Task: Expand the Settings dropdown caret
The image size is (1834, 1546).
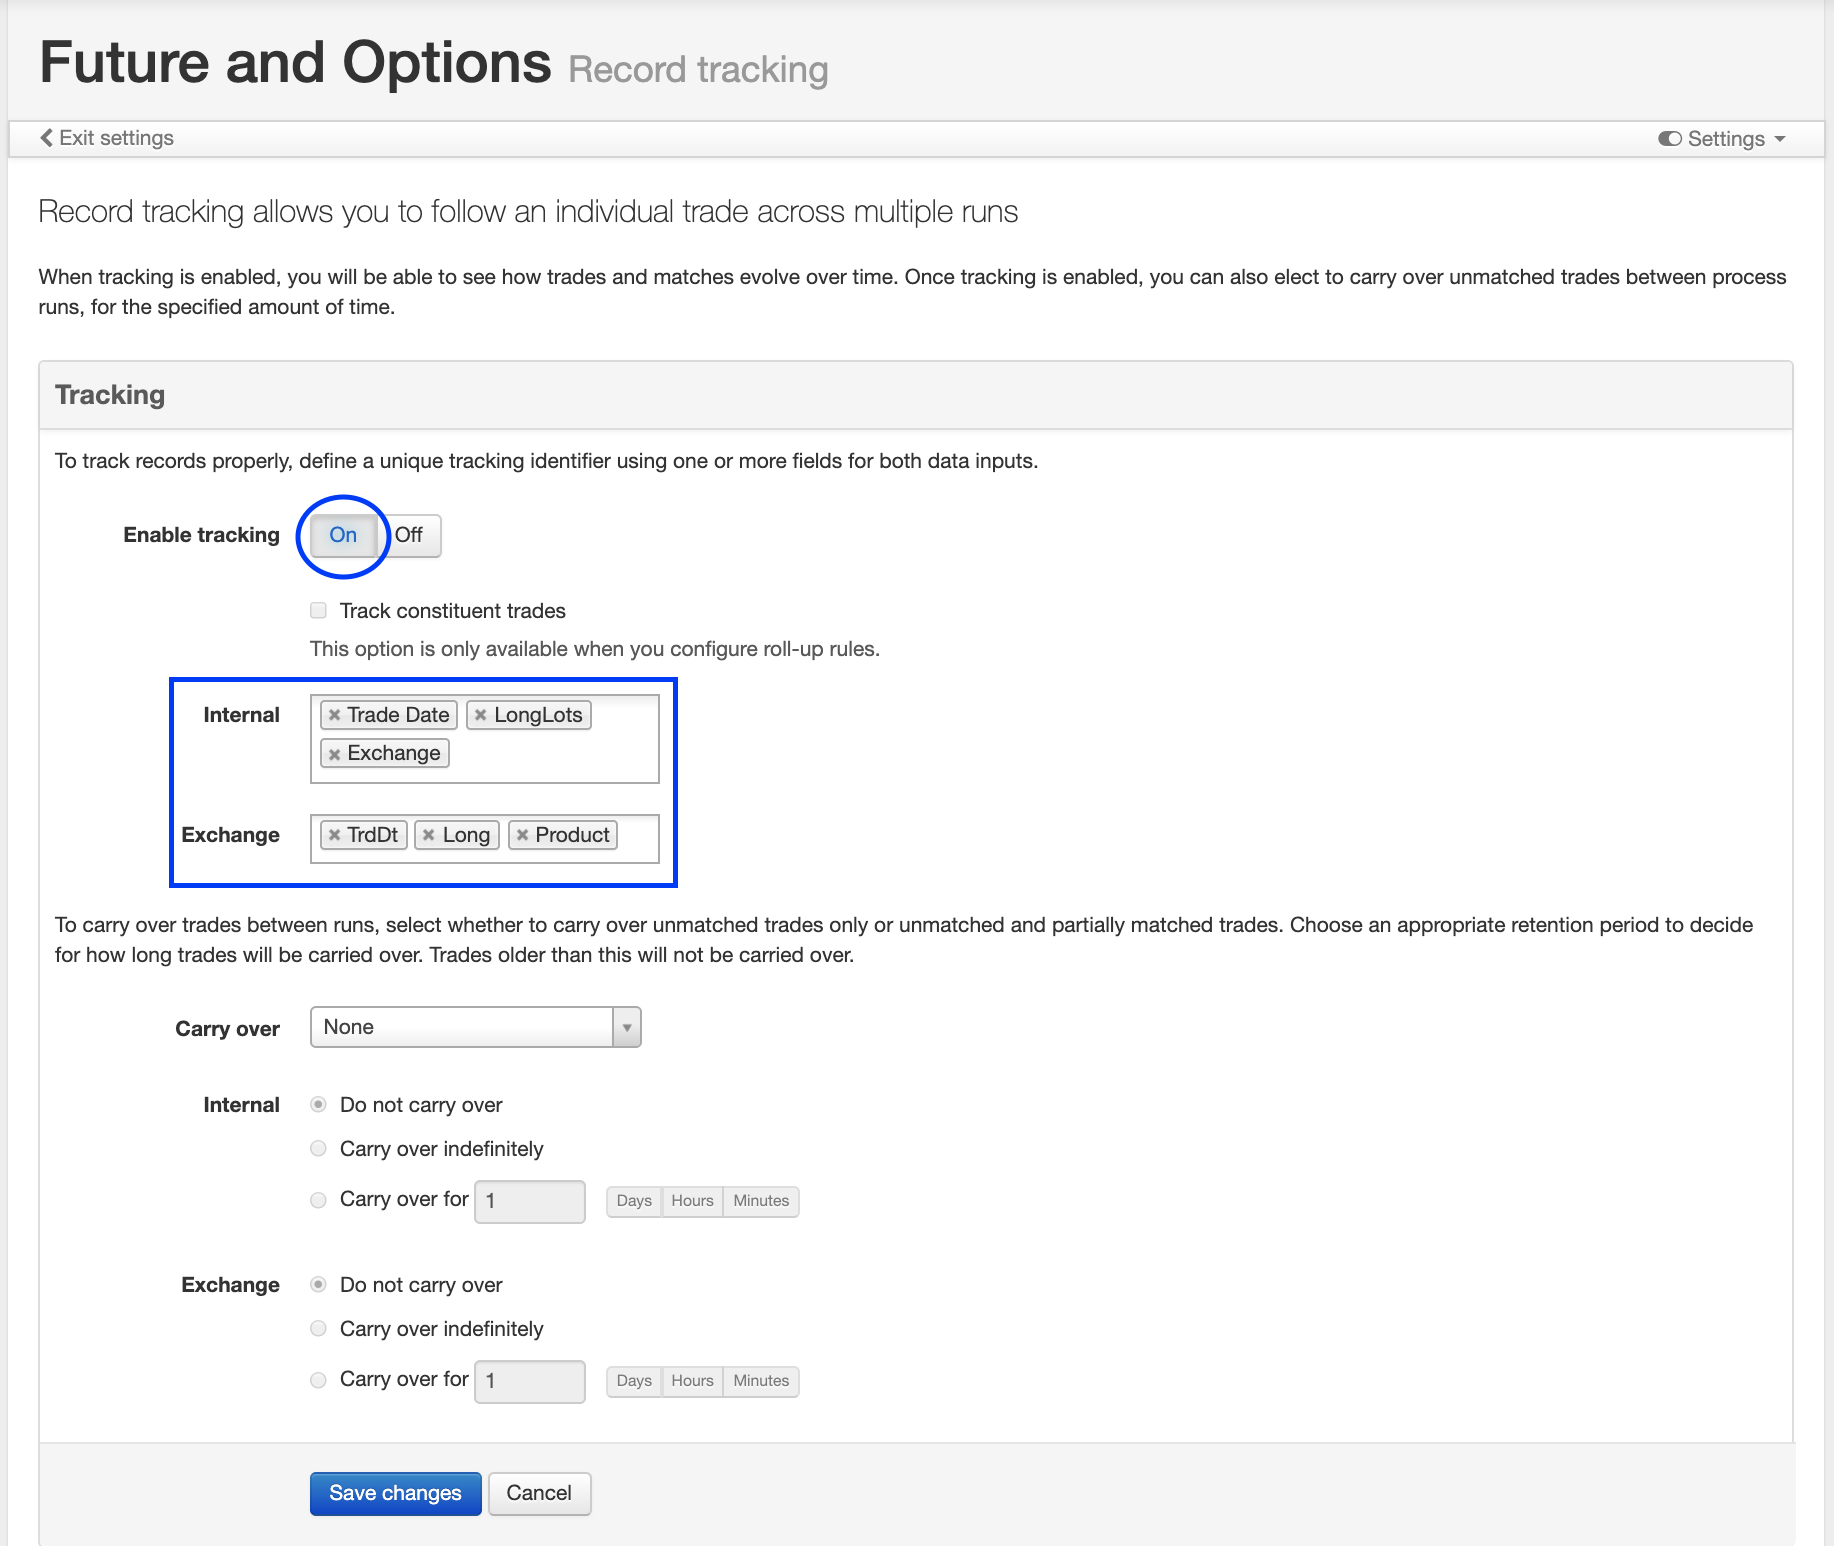Action: (1780, 139)
